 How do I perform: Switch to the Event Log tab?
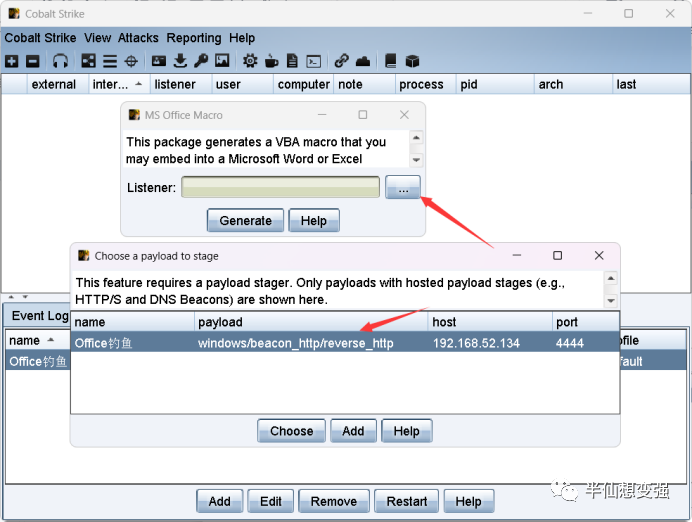tap(40, 315)
